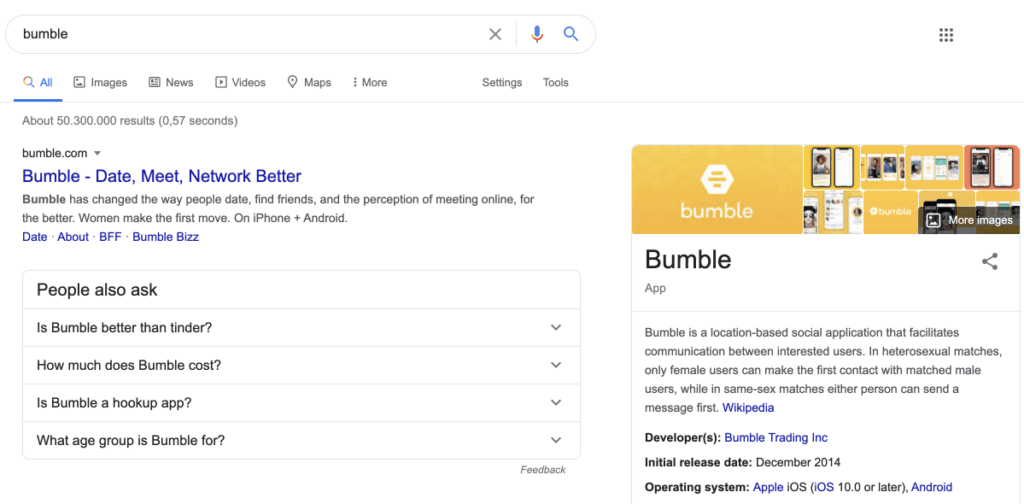
Task: Open the Bumble Bizz sitelink
Action: [165, 237]
